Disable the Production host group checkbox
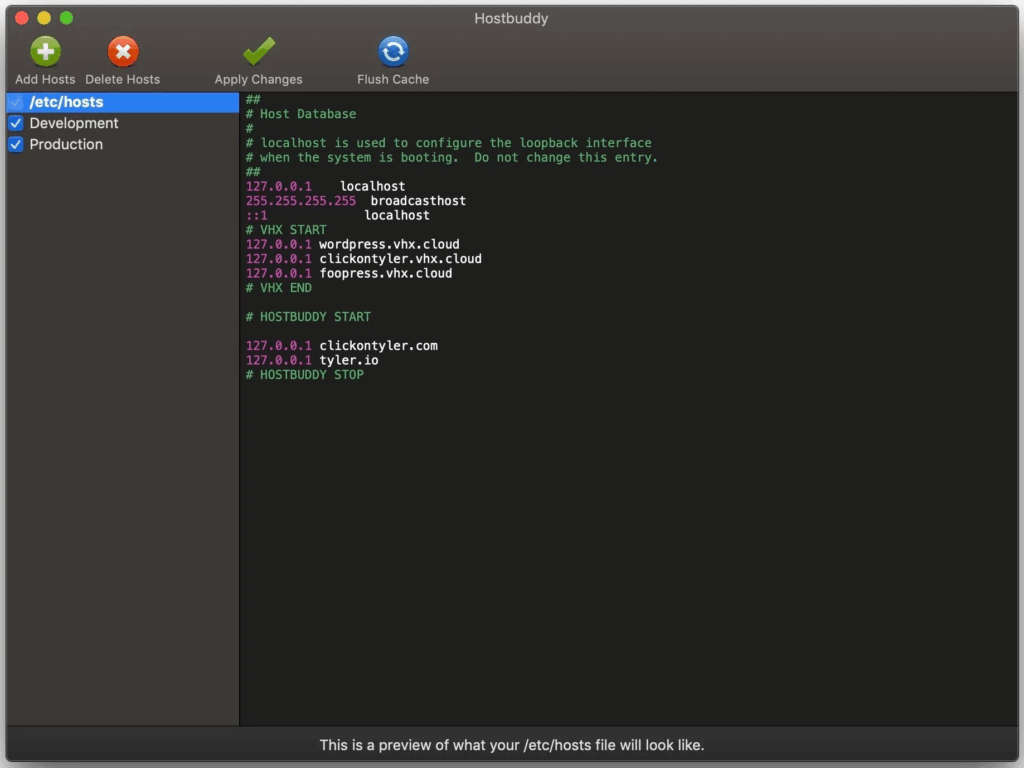 tap(16, 144)
